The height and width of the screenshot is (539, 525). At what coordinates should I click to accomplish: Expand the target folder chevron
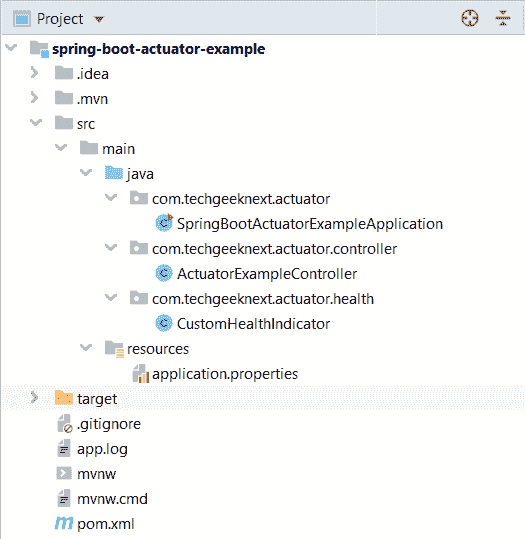click(x=34, y=397)
